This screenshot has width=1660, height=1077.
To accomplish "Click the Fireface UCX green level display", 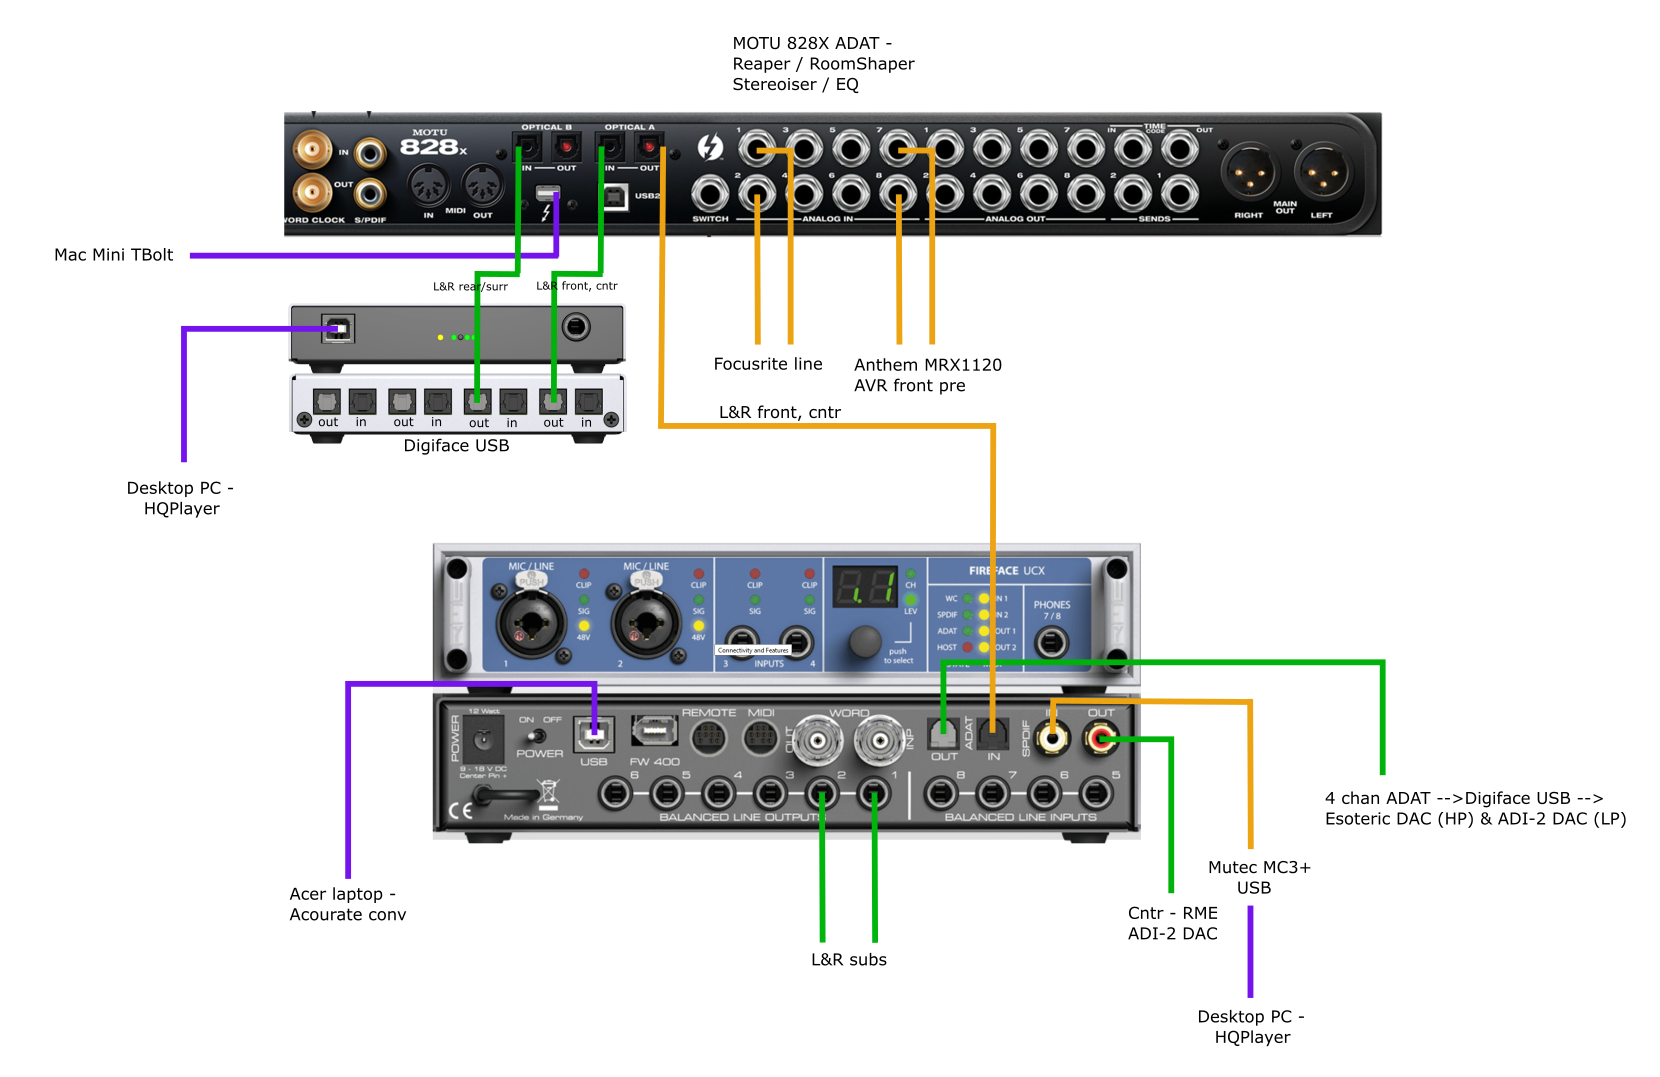I will (866, 588).
